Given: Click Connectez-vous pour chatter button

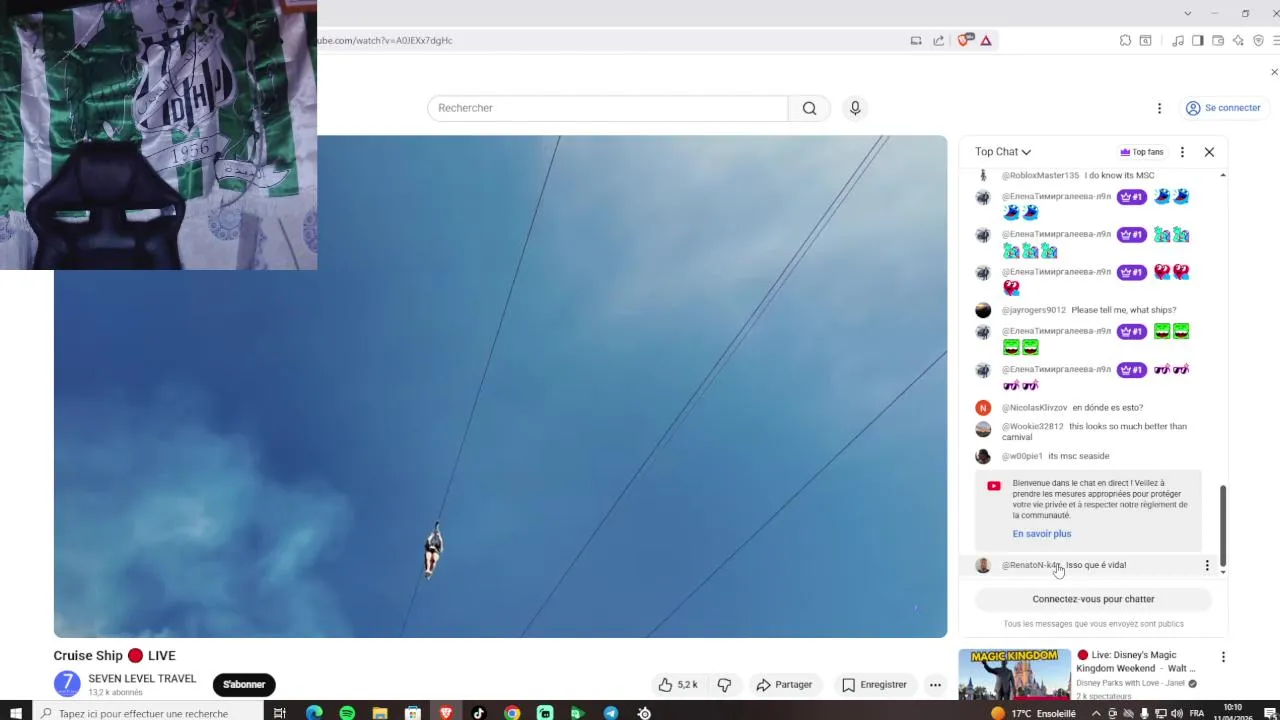Looking at the screenshot, I should (1093, 599).
